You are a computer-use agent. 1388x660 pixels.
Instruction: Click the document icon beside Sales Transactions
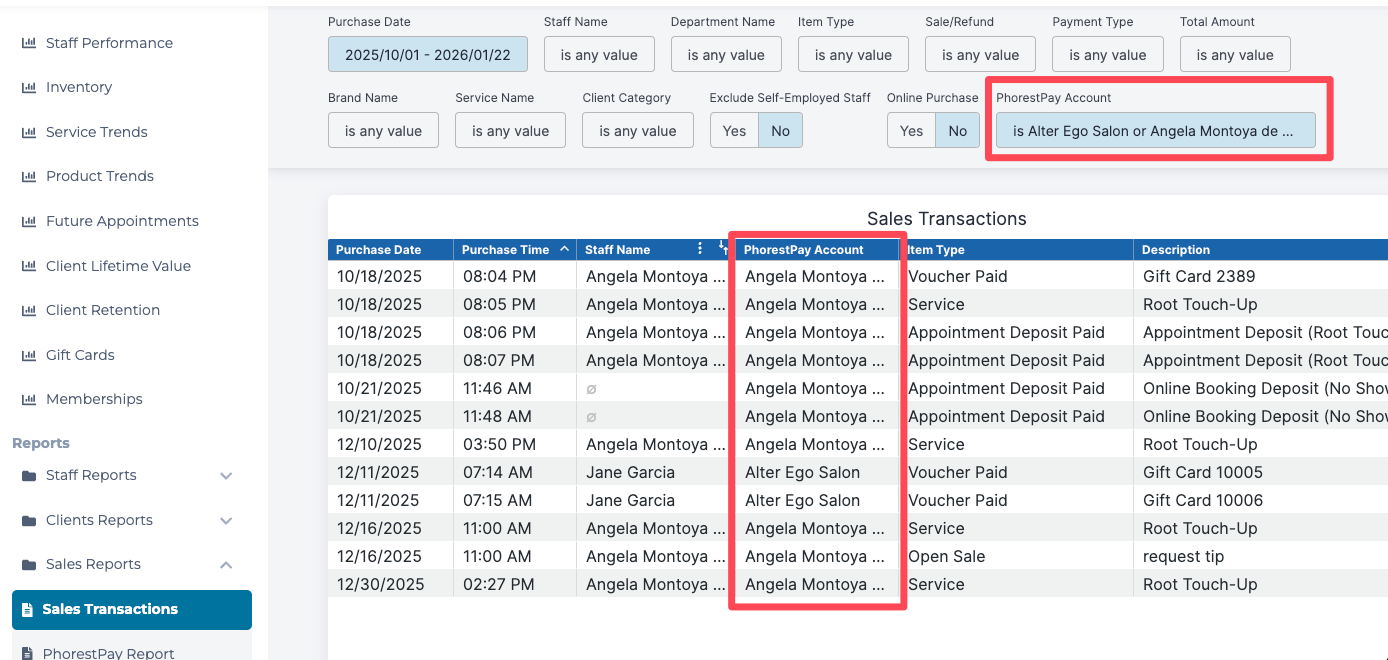coord(28,610)
